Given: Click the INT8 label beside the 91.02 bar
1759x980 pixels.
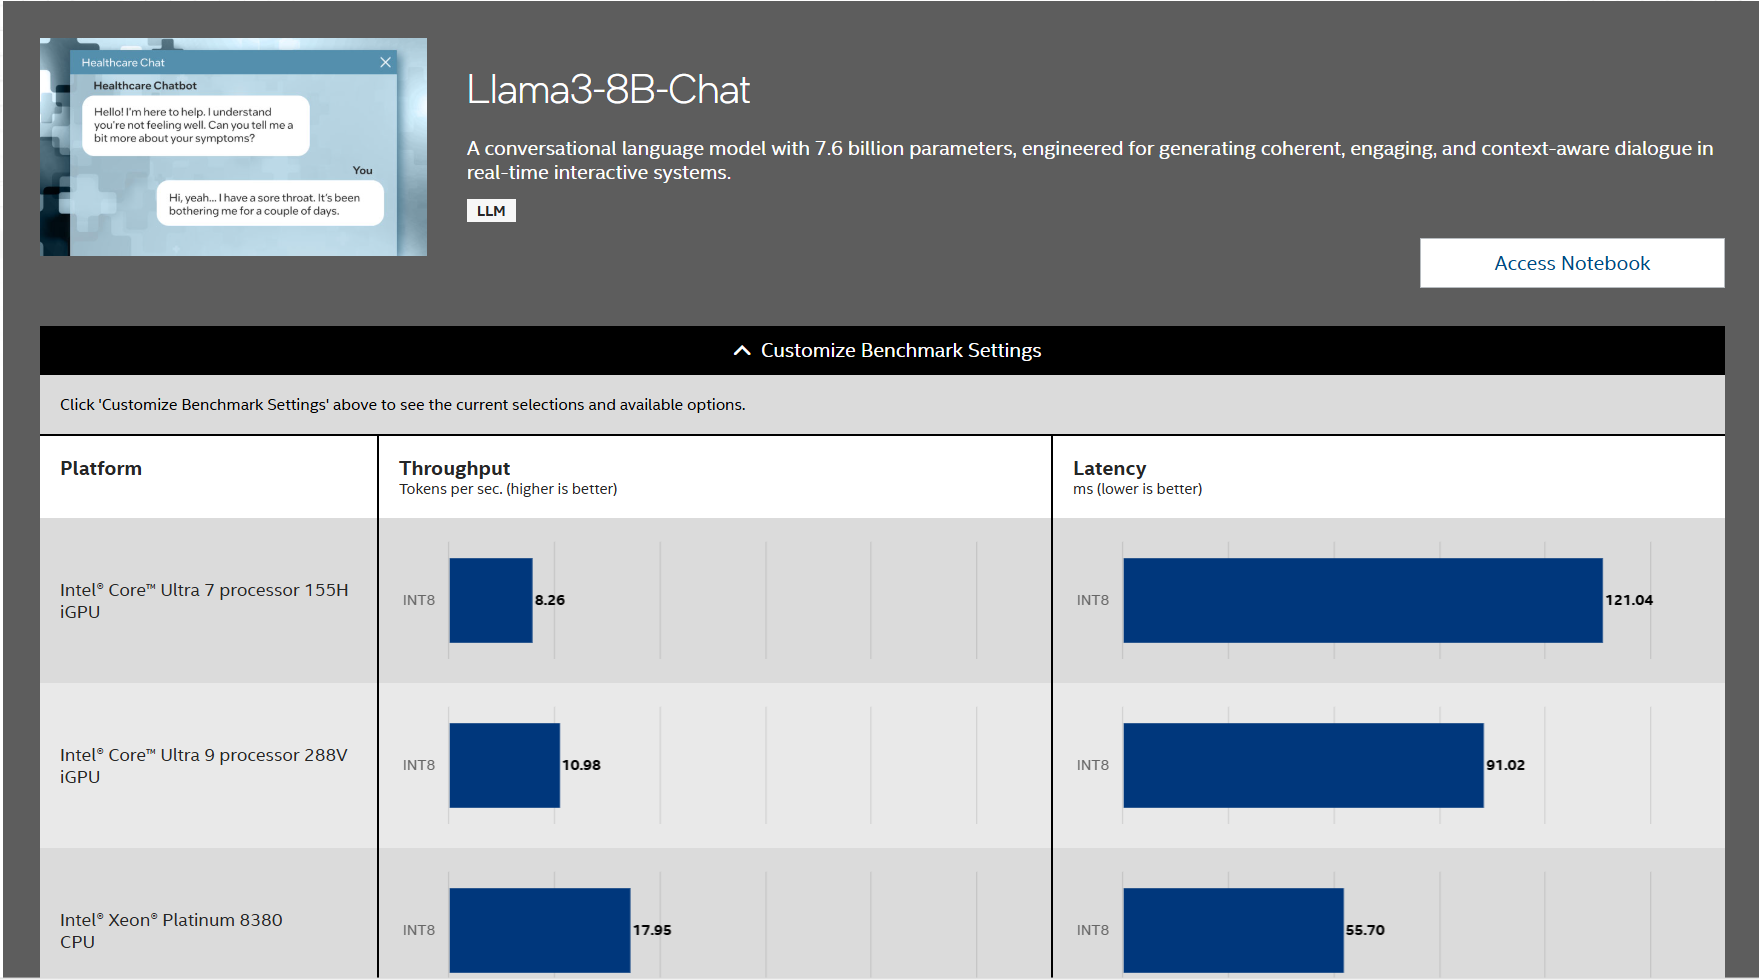Looking at the screenshot, I should (x=1093, y=765).
